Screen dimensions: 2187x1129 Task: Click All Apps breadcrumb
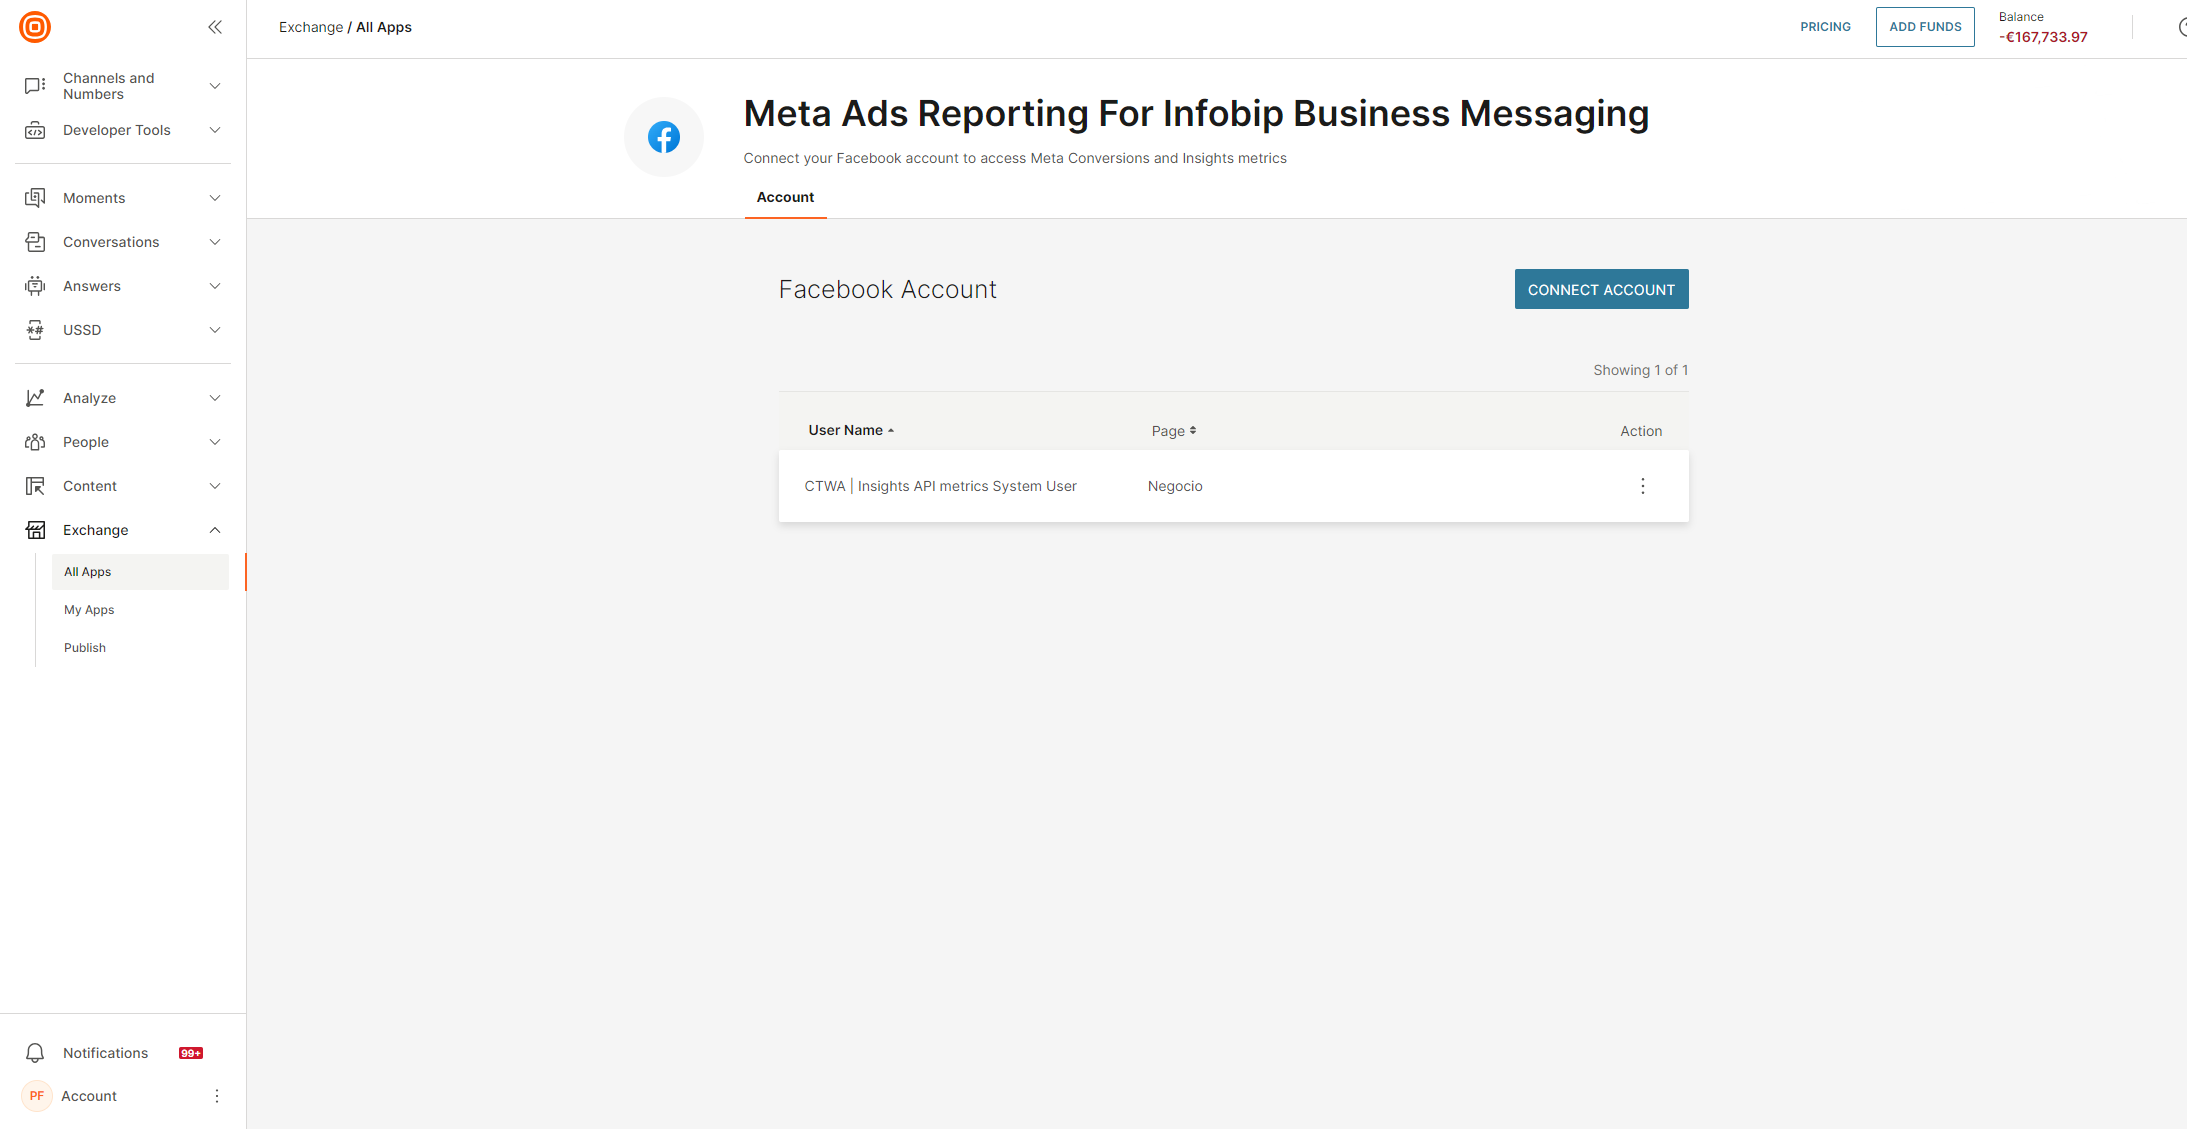coord(384,27)
